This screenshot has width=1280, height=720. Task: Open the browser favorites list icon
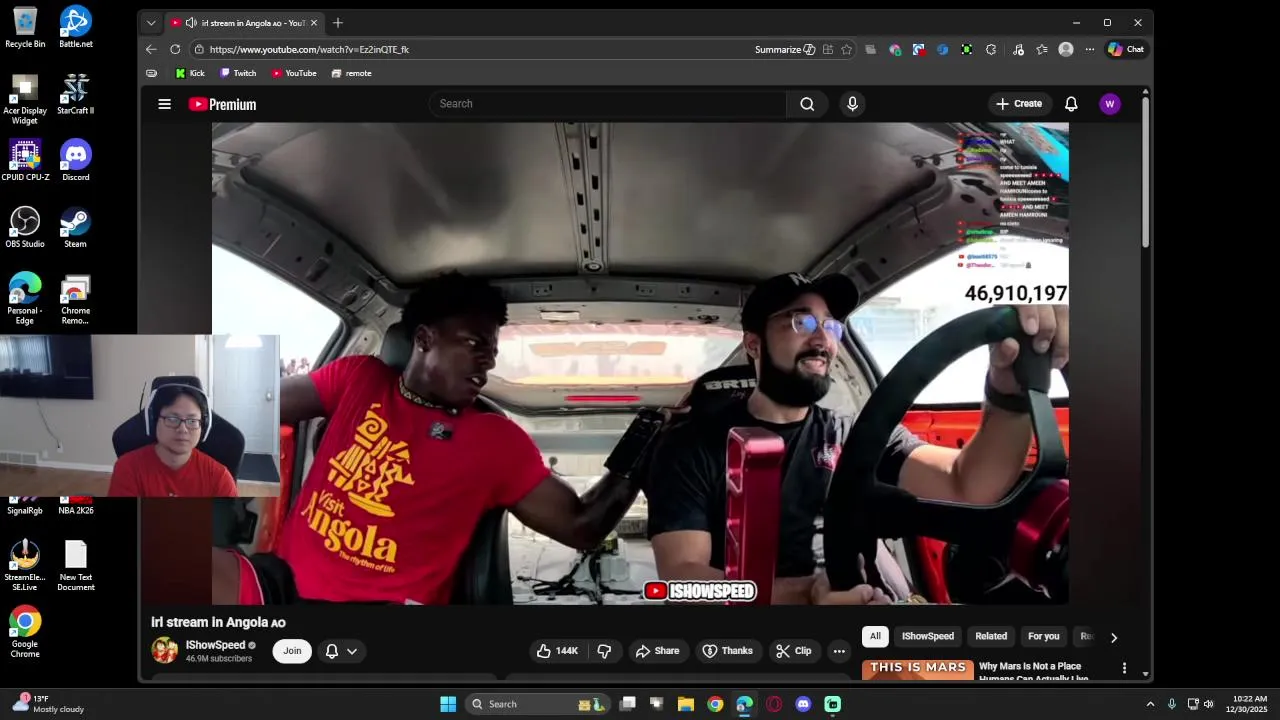1042,49
